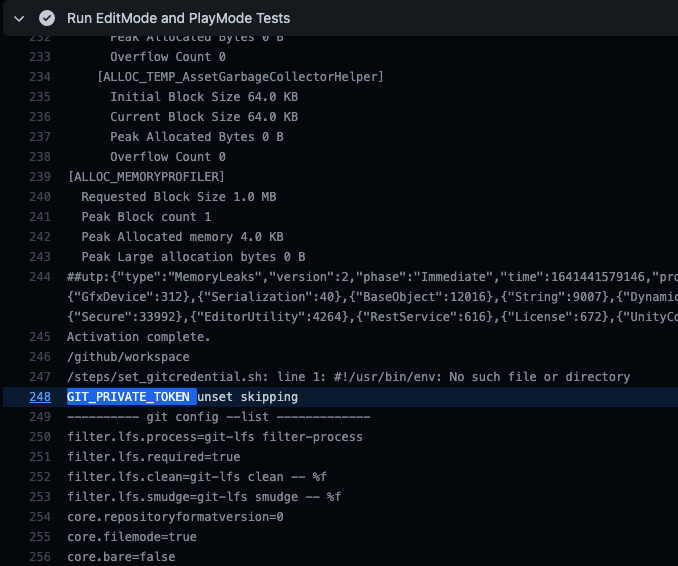Click the [ALLOC_MEMORYPROFILER] log line
Viewport: 678px width, 566px height.
point(146,176)
